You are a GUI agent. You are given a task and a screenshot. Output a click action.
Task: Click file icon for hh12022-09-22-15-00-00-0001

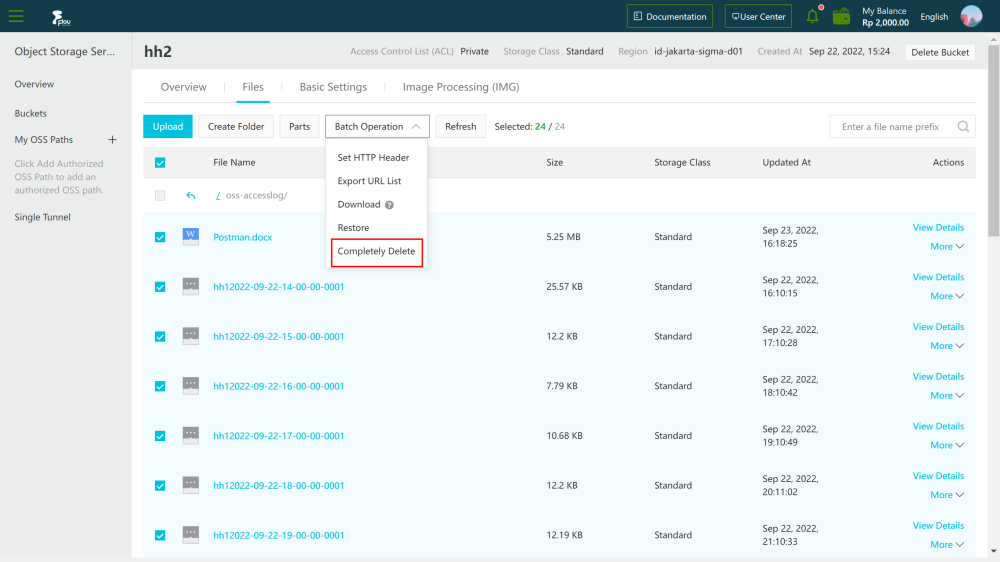(191, 336)
